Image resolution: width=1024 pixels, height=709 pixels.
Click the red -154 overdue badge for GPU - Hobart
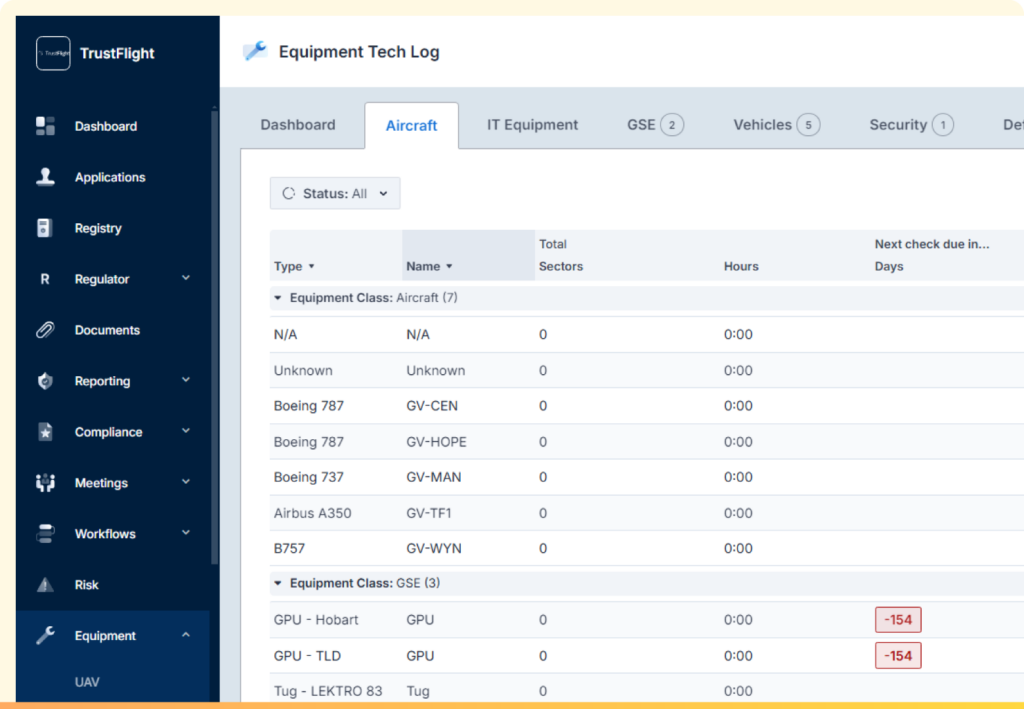[897, 619]
